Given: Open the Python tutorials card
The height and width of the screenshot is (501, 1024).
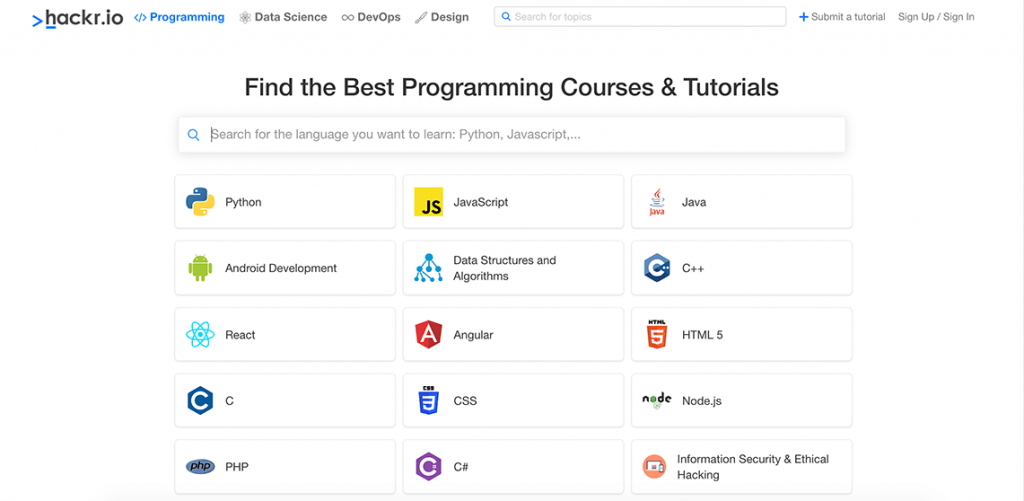Looking at the screenshot, I should 285,202.
